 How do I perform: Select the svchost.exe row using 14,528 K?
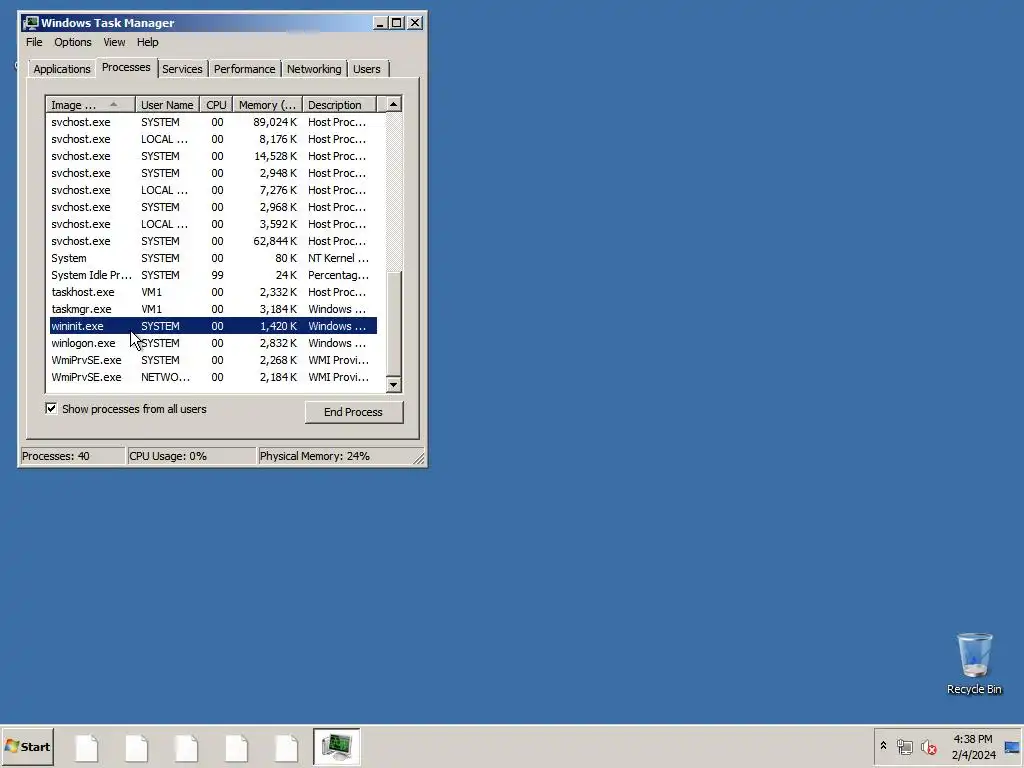(213, 156)
